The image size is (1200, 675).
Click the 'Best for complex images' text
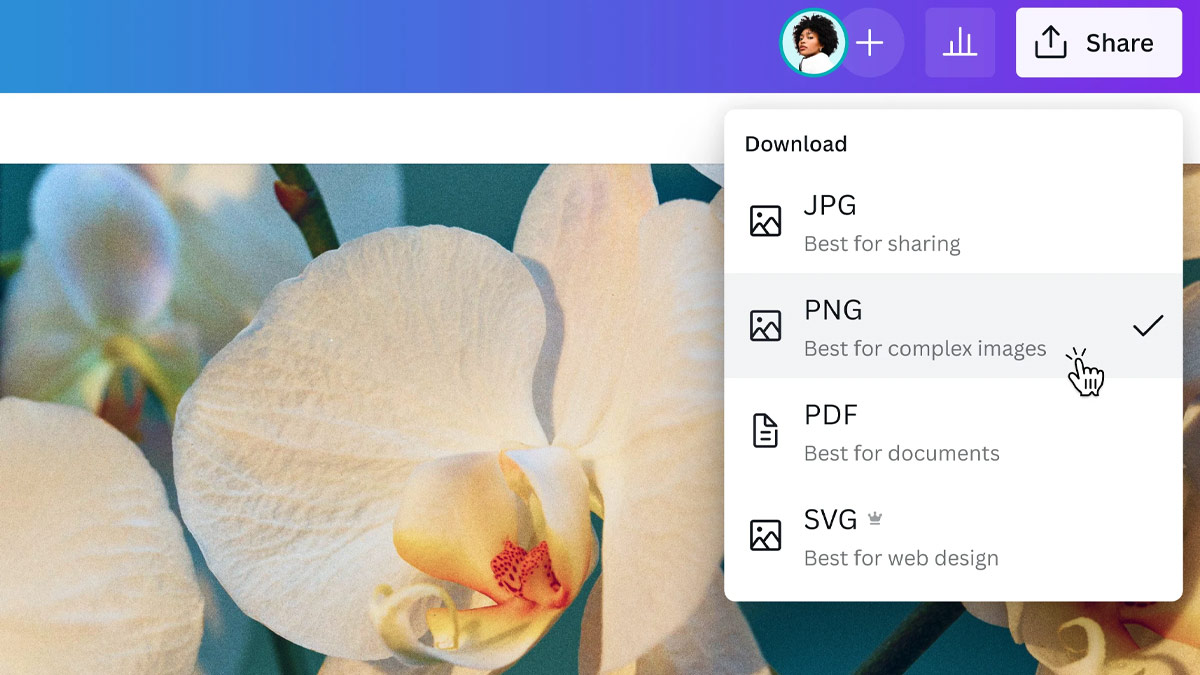pos(925,349)
